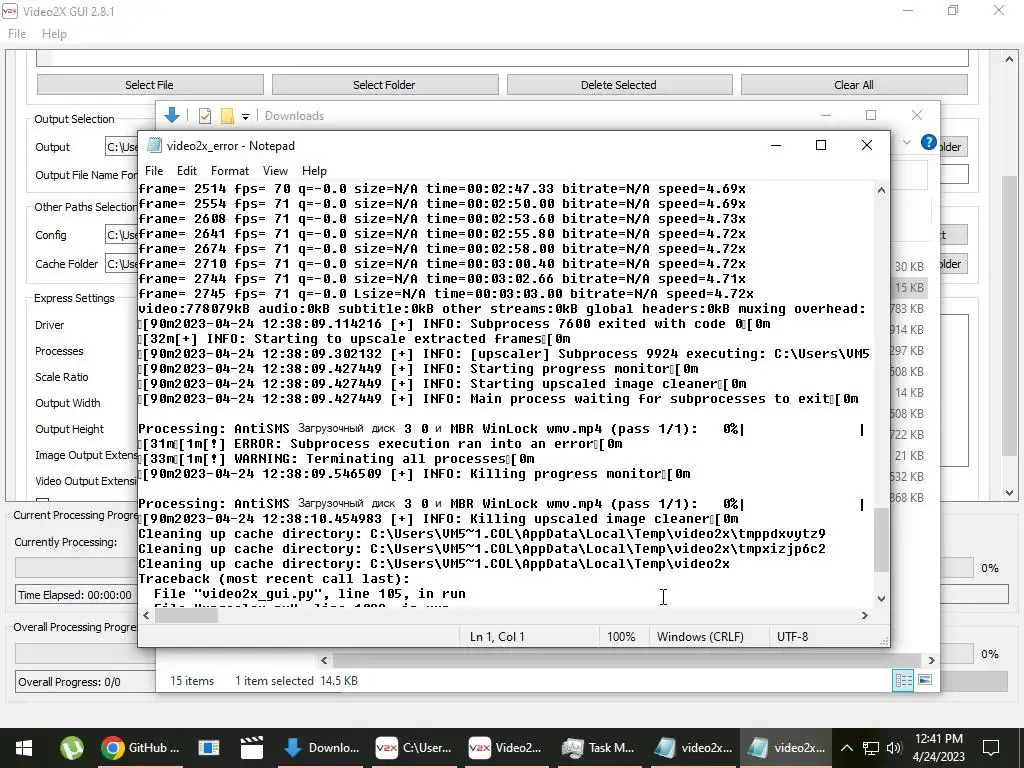Open the volume tray icon
Screen dimensions: 1024x768
pos(894,748)
